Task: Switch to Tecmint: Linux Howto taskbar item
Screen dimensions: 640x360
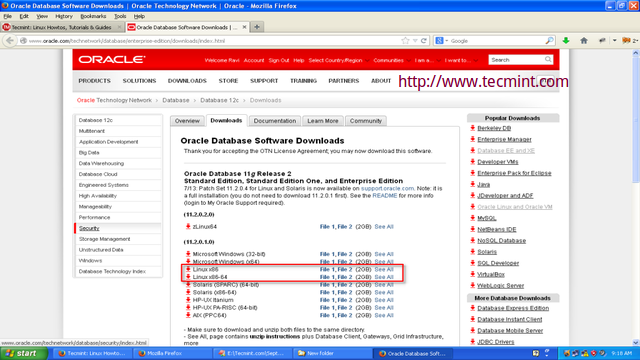Action: (x=93, y=353)
